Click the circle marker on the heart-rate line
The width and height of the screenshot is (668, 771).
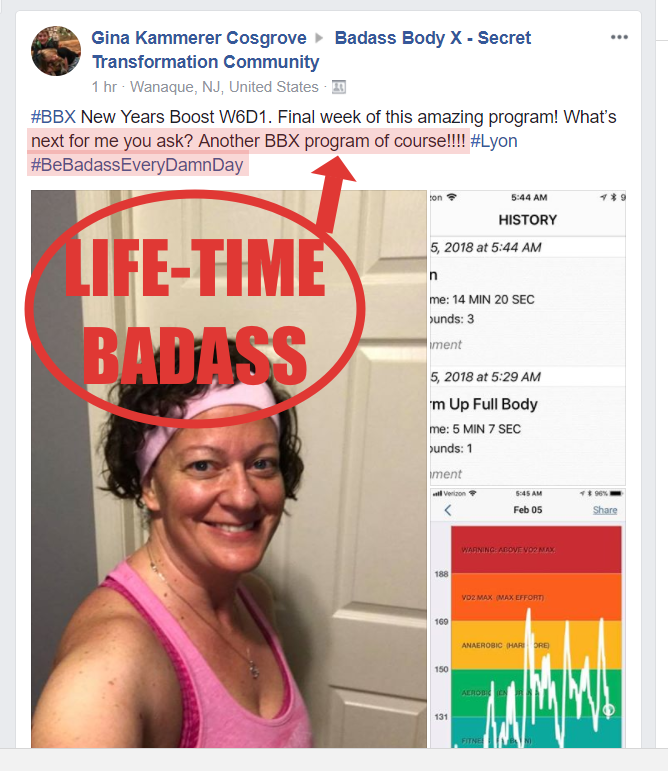click(x=609, y=710)
